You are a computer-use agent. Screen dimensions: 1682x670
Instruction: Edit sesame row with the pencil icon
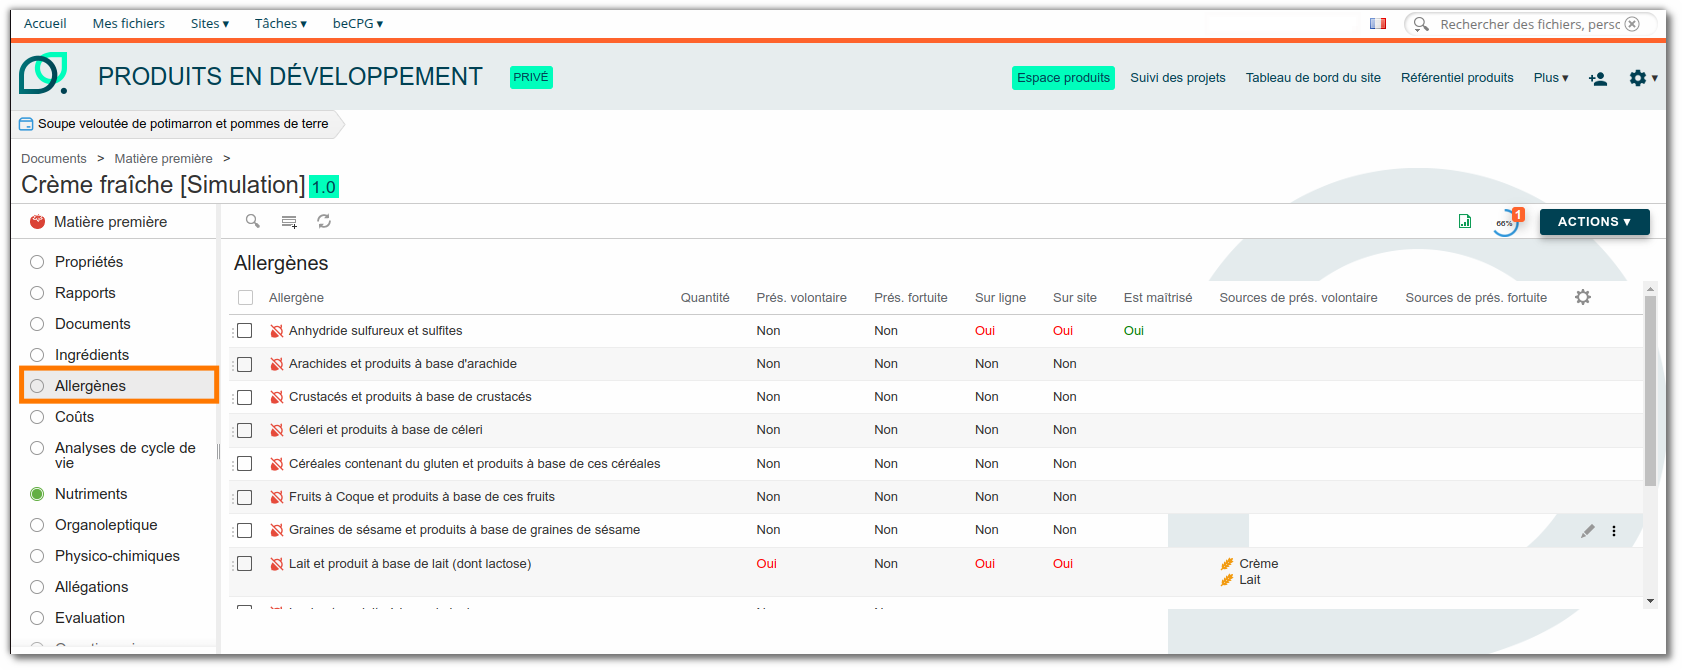coord(1587,531)
